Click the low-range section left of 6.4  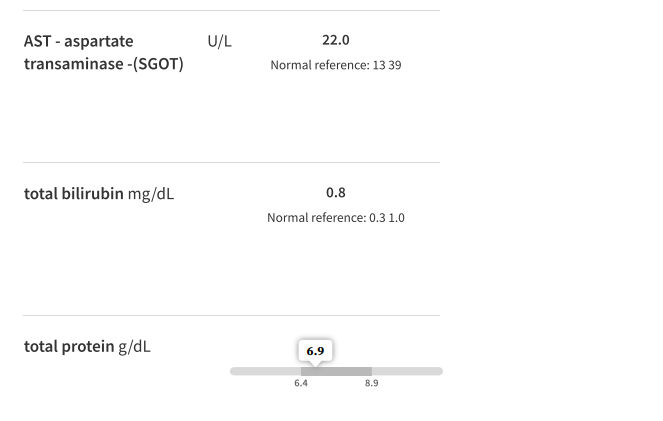point(265,371)
